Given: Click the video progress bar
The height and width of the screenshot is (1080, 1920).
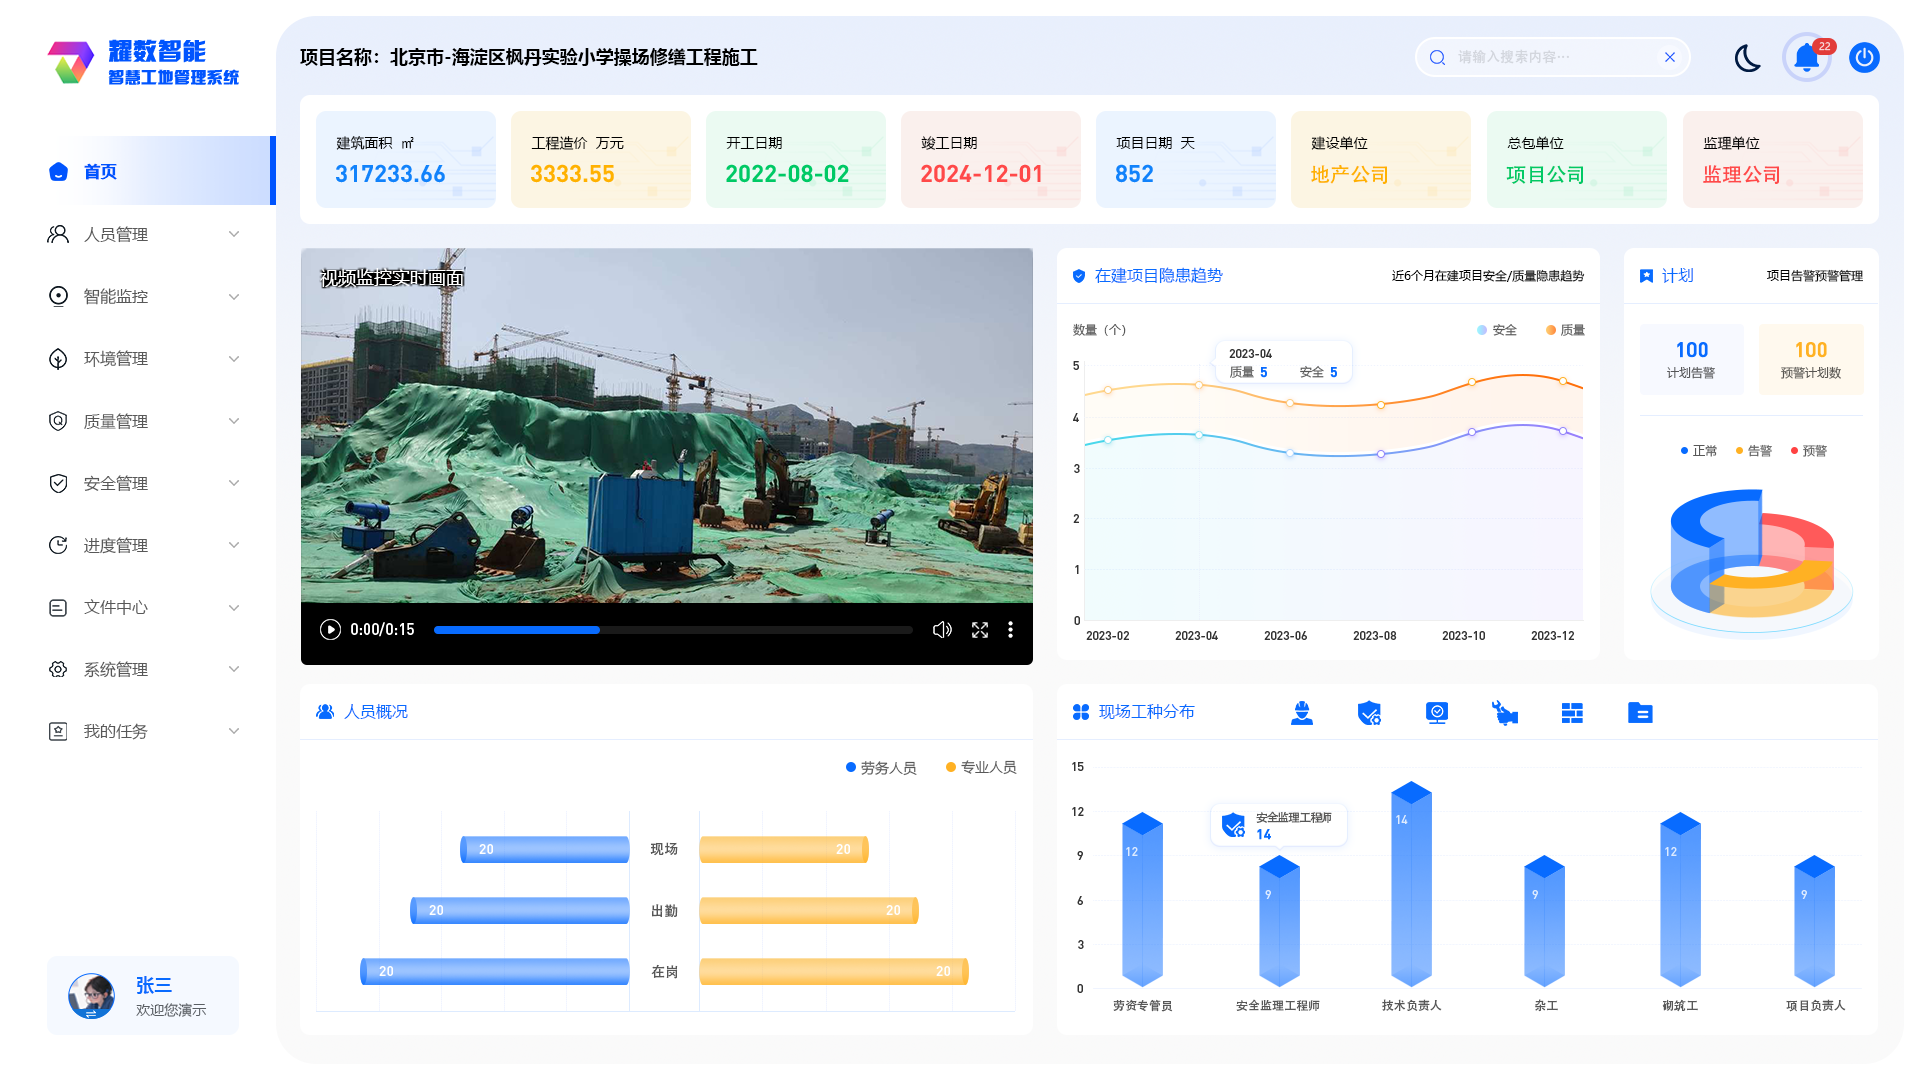Looking at the screenshot, I should click(x=672, y=630).
